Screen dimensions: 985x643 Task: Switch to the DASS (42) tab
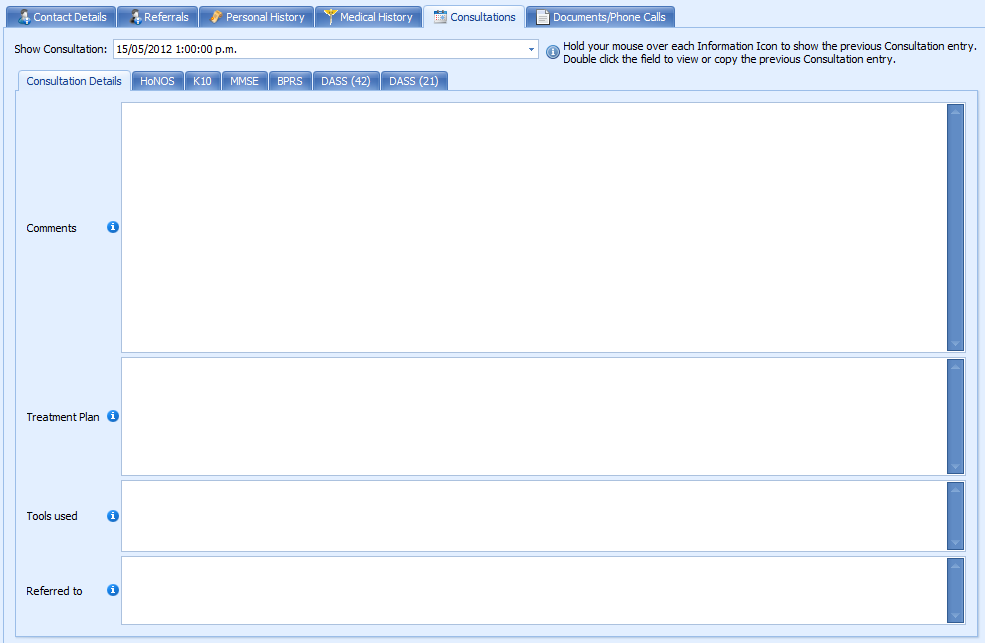pyautogui.click(x=346, y=81)
